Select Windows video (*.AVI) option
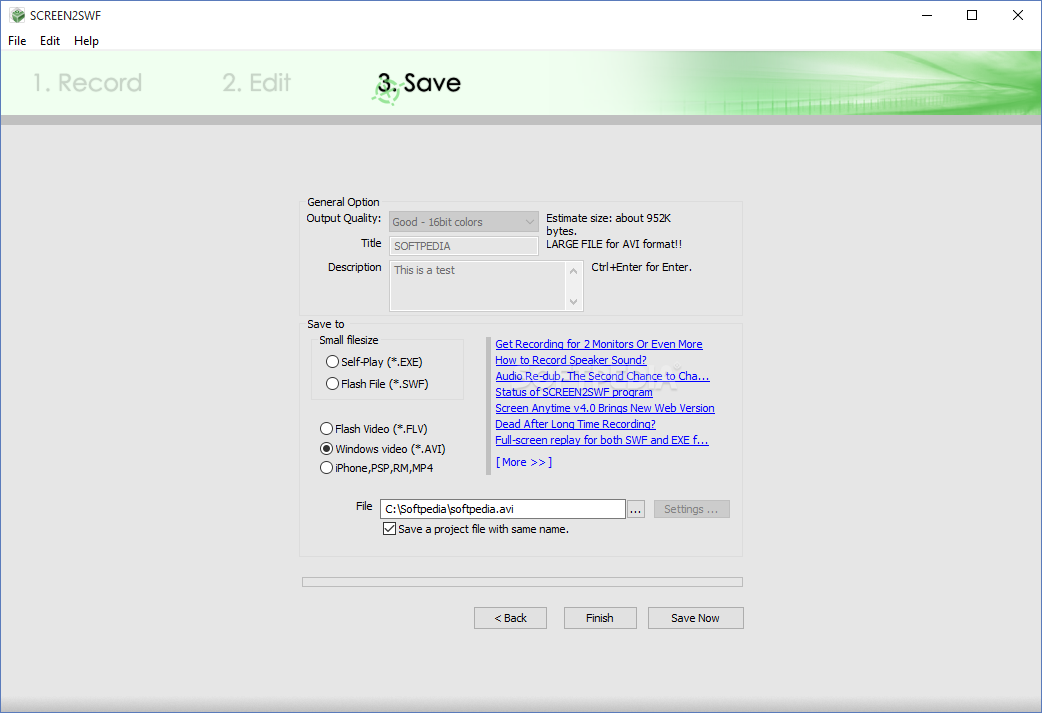1042x713 pixels. click(383, 449)
